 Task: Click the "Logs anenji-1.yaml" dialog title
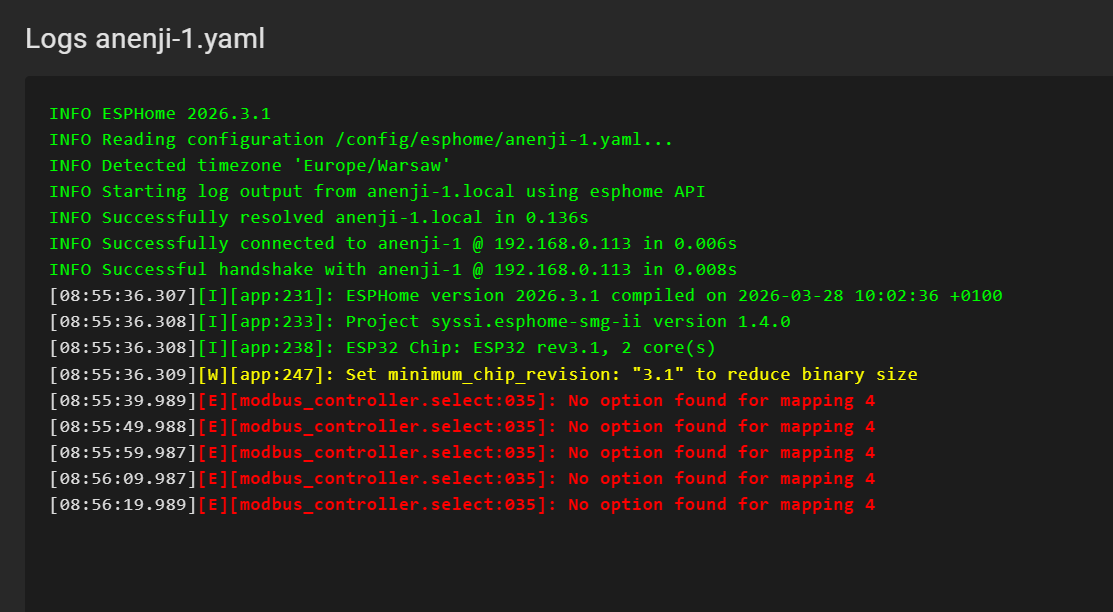tap(145, 39)
